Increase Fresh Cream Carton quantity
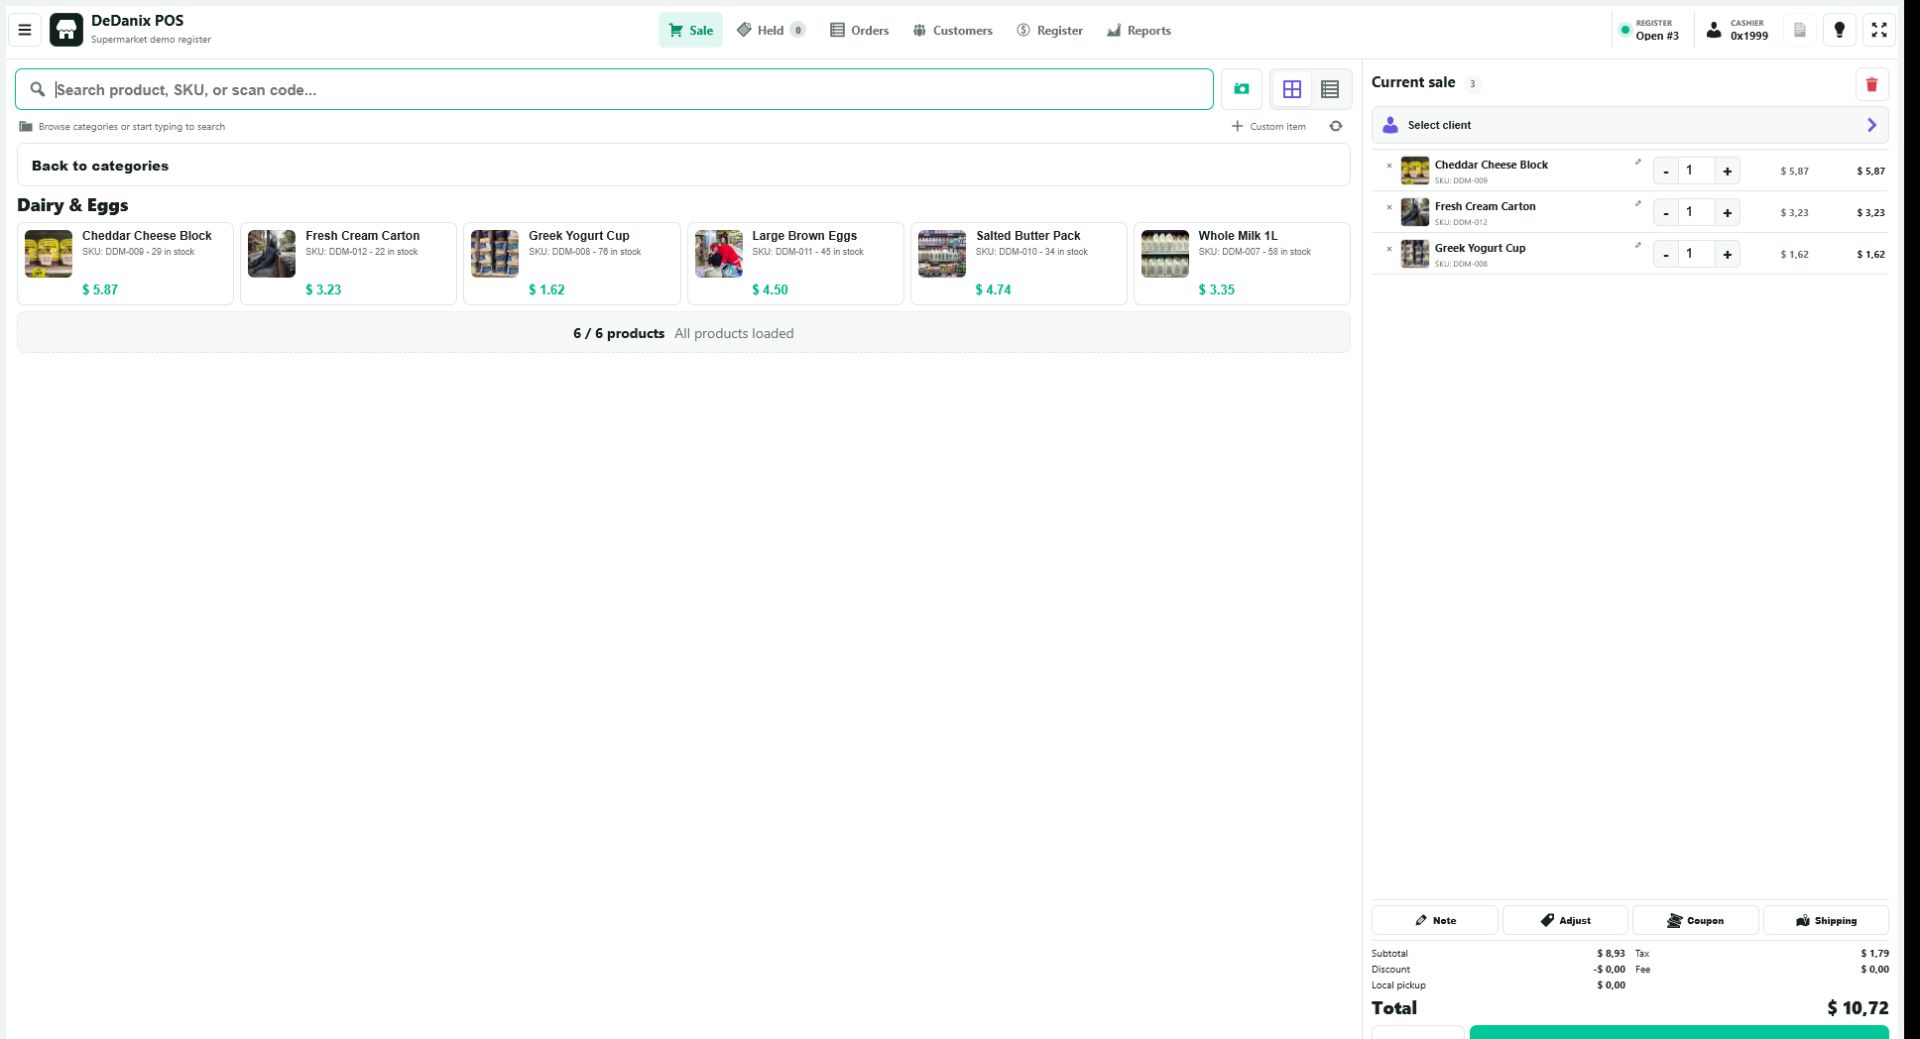Screen dimensions: 1920x1039 tap(1727, 212)
